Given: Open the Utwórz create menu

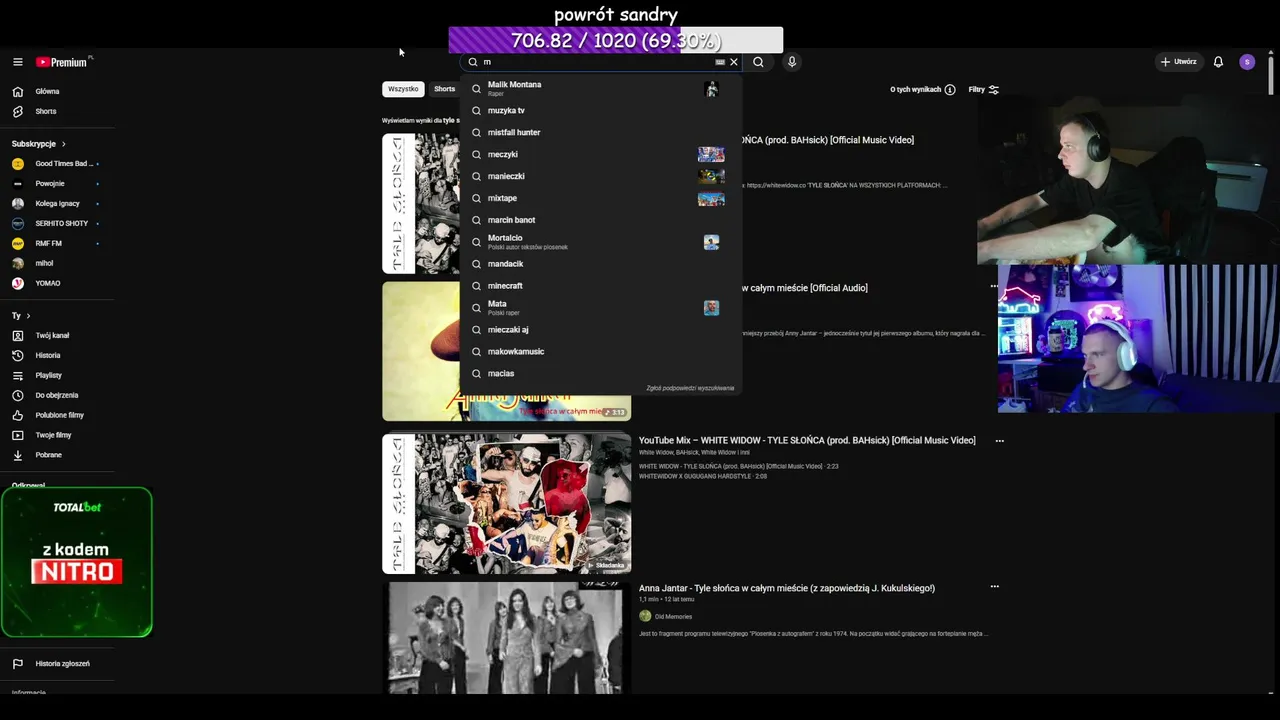Looking at the screenshot, I should click(1178, 62).
